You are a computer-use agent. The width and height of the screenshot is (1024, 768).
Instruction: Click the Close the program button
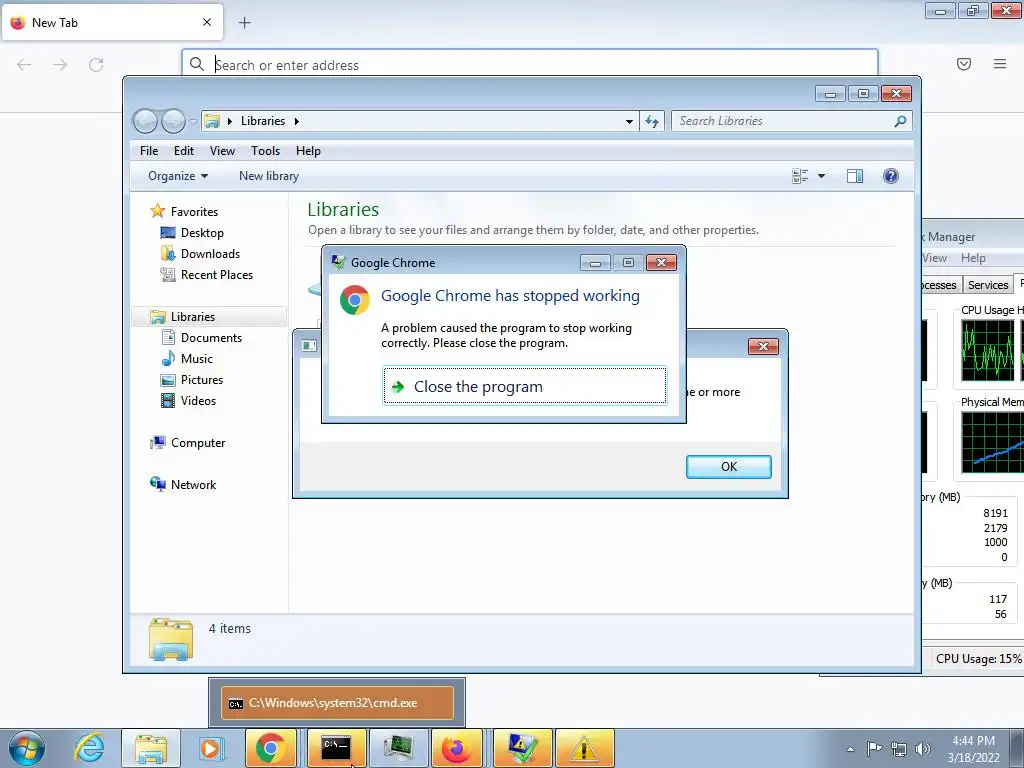(x=524, y=386)
